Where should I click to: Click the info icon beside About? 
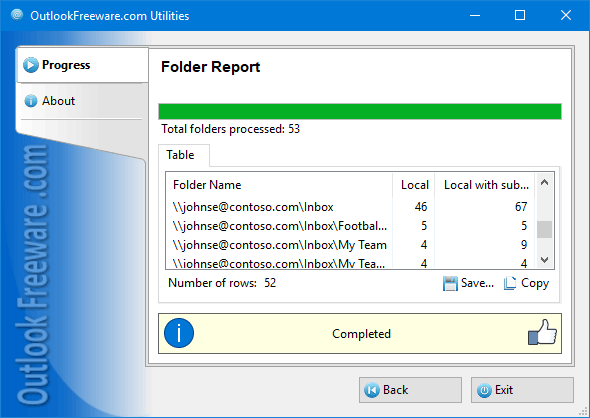(31, 101)
